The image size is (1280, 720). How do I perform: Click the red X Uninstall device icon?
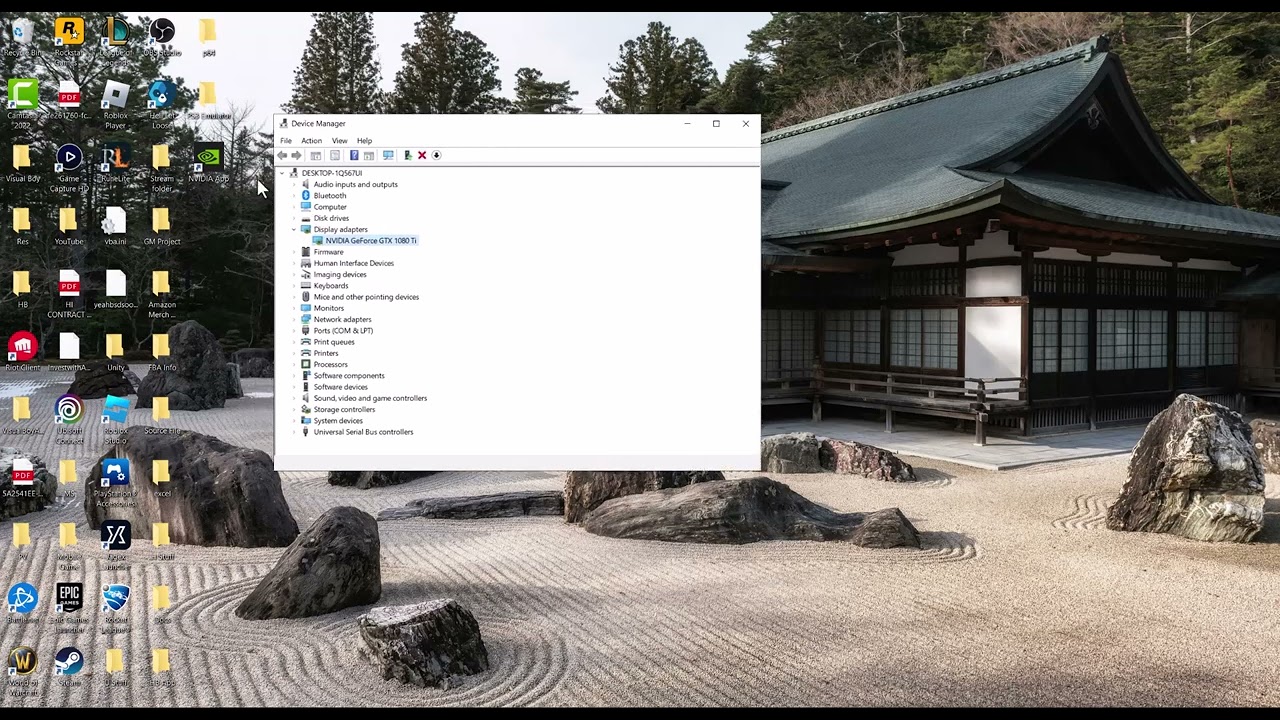tap(422, 155)
